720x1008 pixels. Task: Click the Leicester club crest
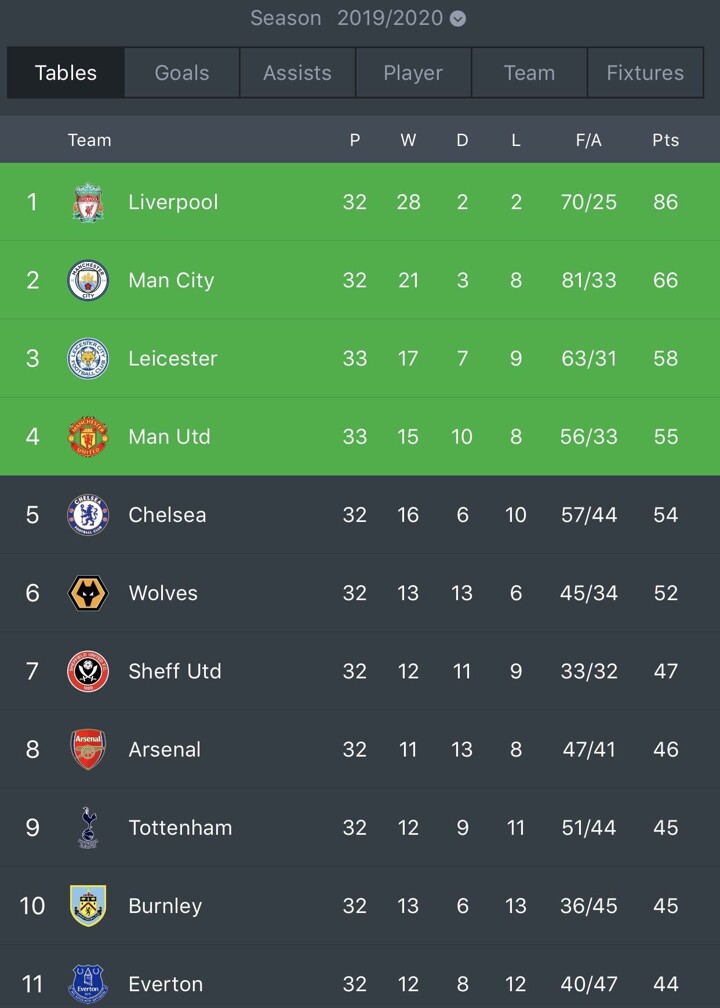tap(88, 358)
